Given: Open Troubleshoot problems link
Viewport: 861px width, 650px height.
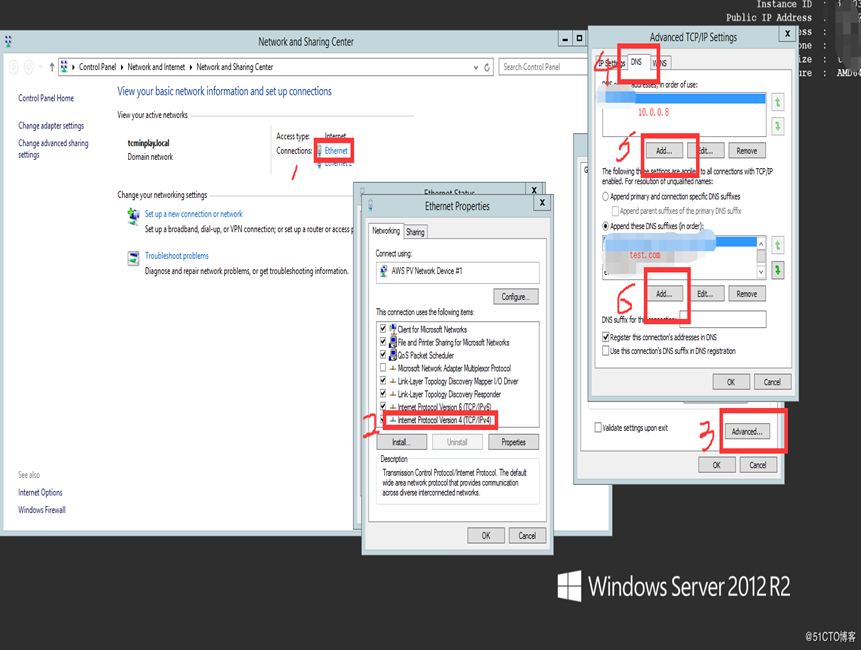Looking at the screenshot, I should 177,256.
